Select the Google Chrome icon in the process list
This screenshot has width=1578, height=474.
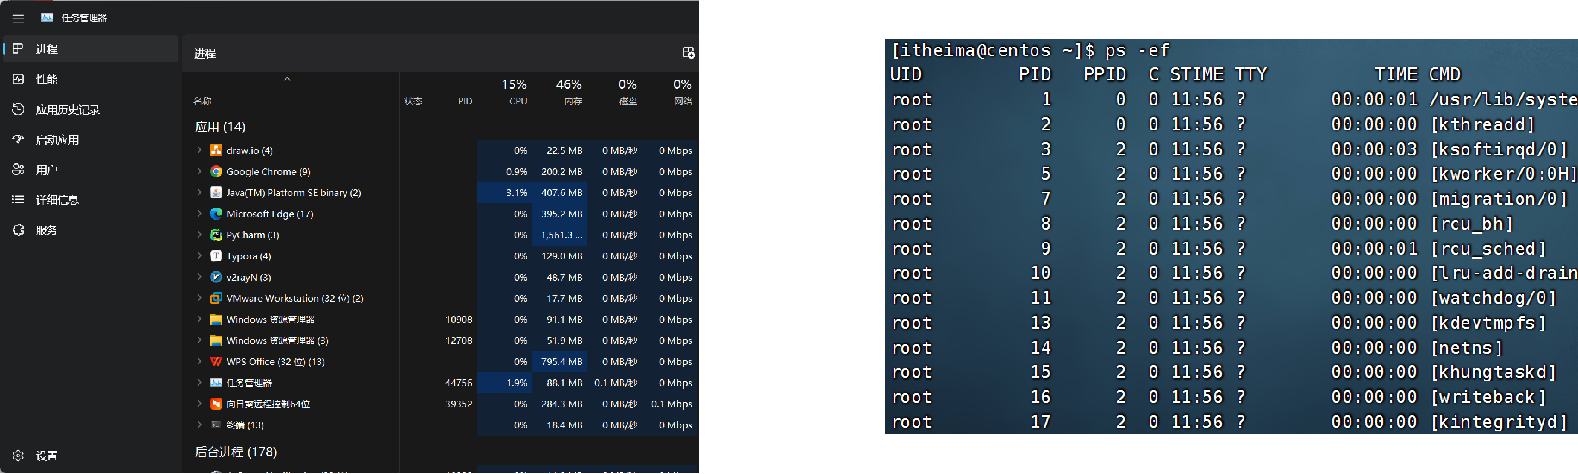coord(216,171)
